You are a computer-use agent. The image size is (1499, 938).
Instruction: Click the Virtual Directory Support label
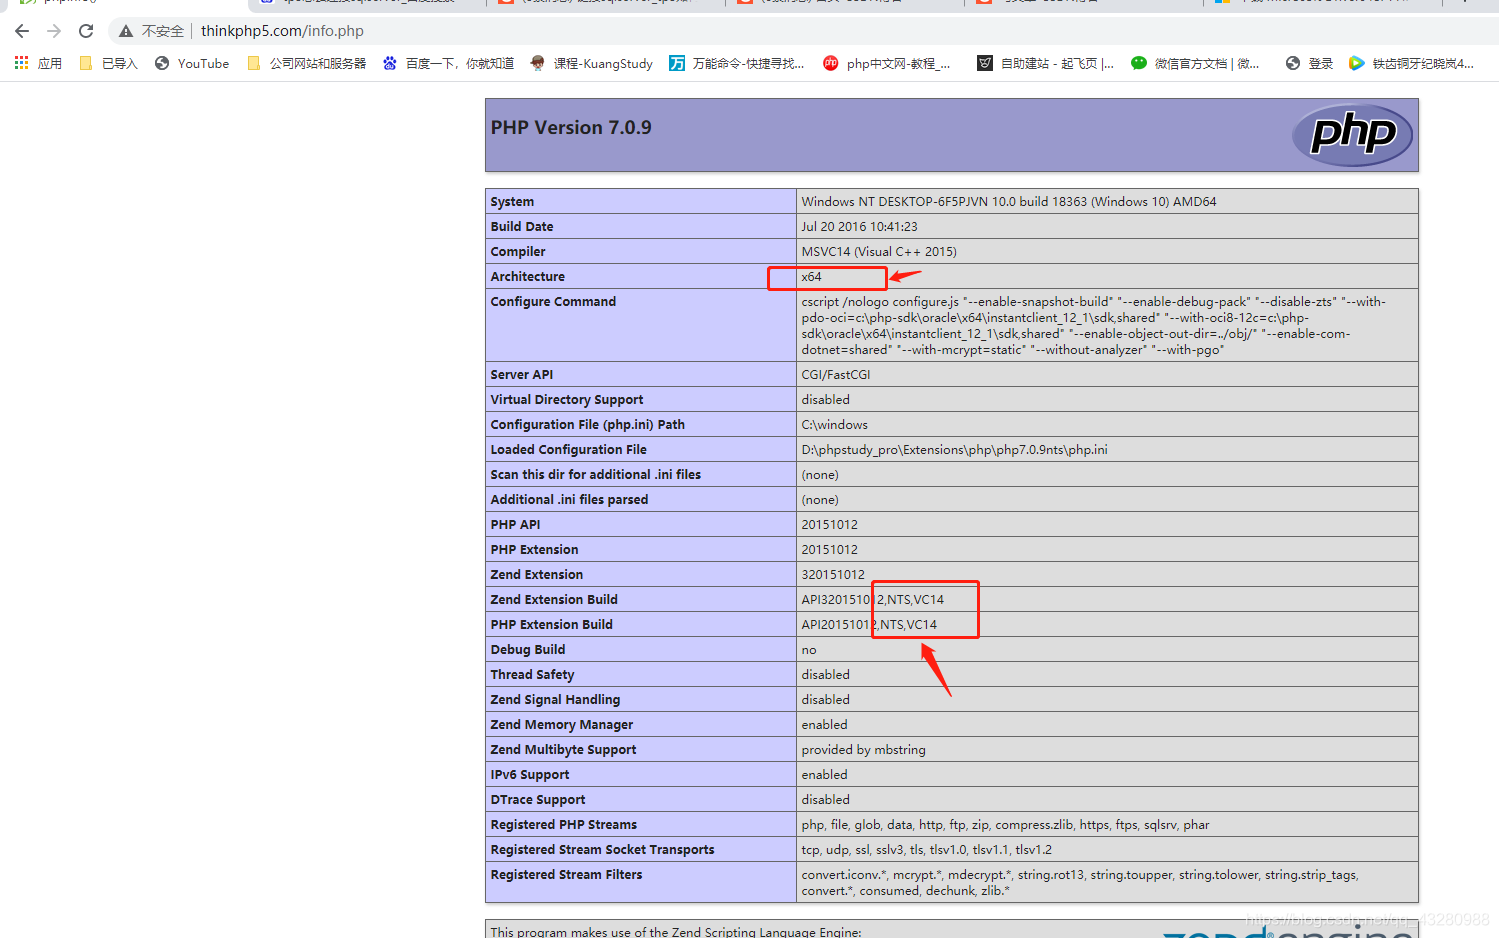567,399
